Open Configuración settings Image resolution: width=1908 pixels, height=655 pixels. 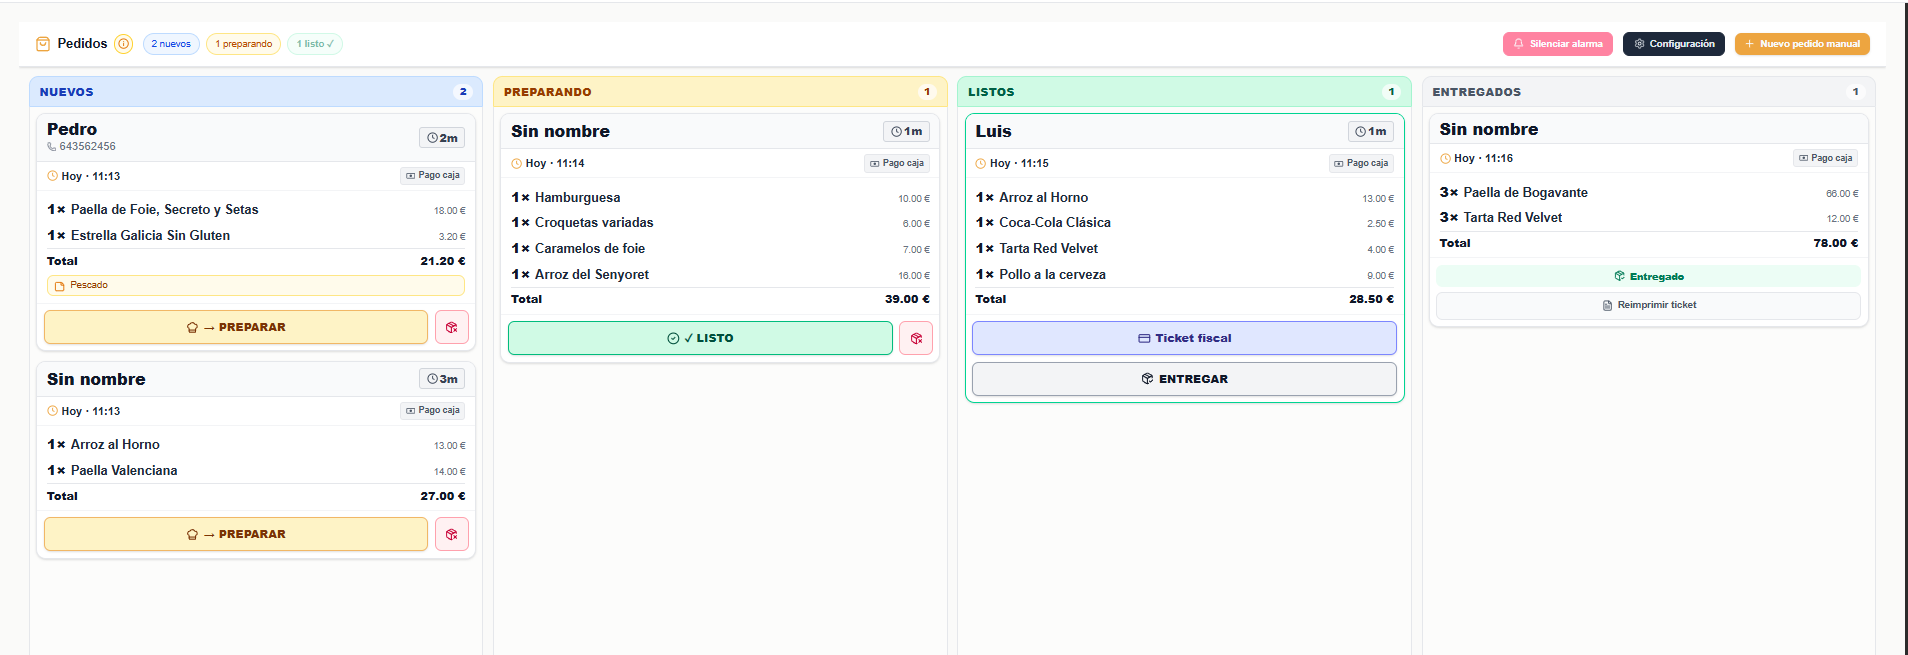point(1674,44)
